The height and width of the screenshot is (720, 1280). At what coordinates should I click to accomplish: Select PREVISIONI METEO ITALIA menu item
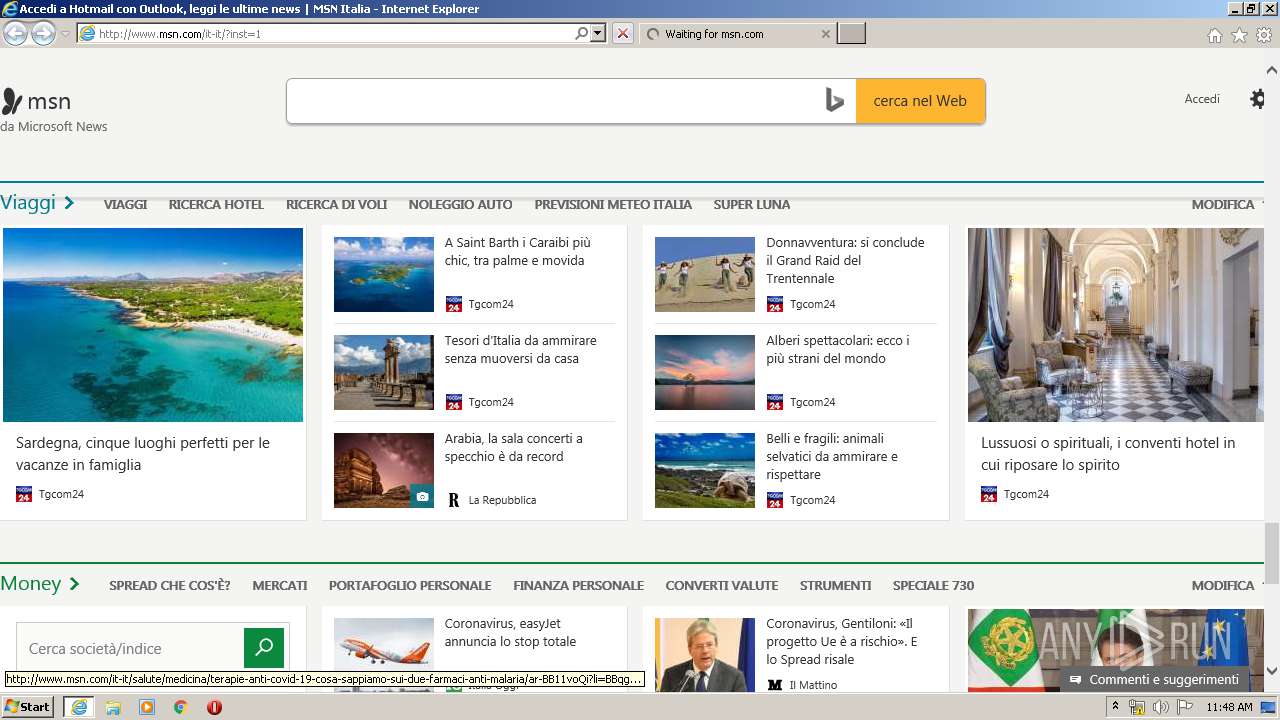point(613,204)
